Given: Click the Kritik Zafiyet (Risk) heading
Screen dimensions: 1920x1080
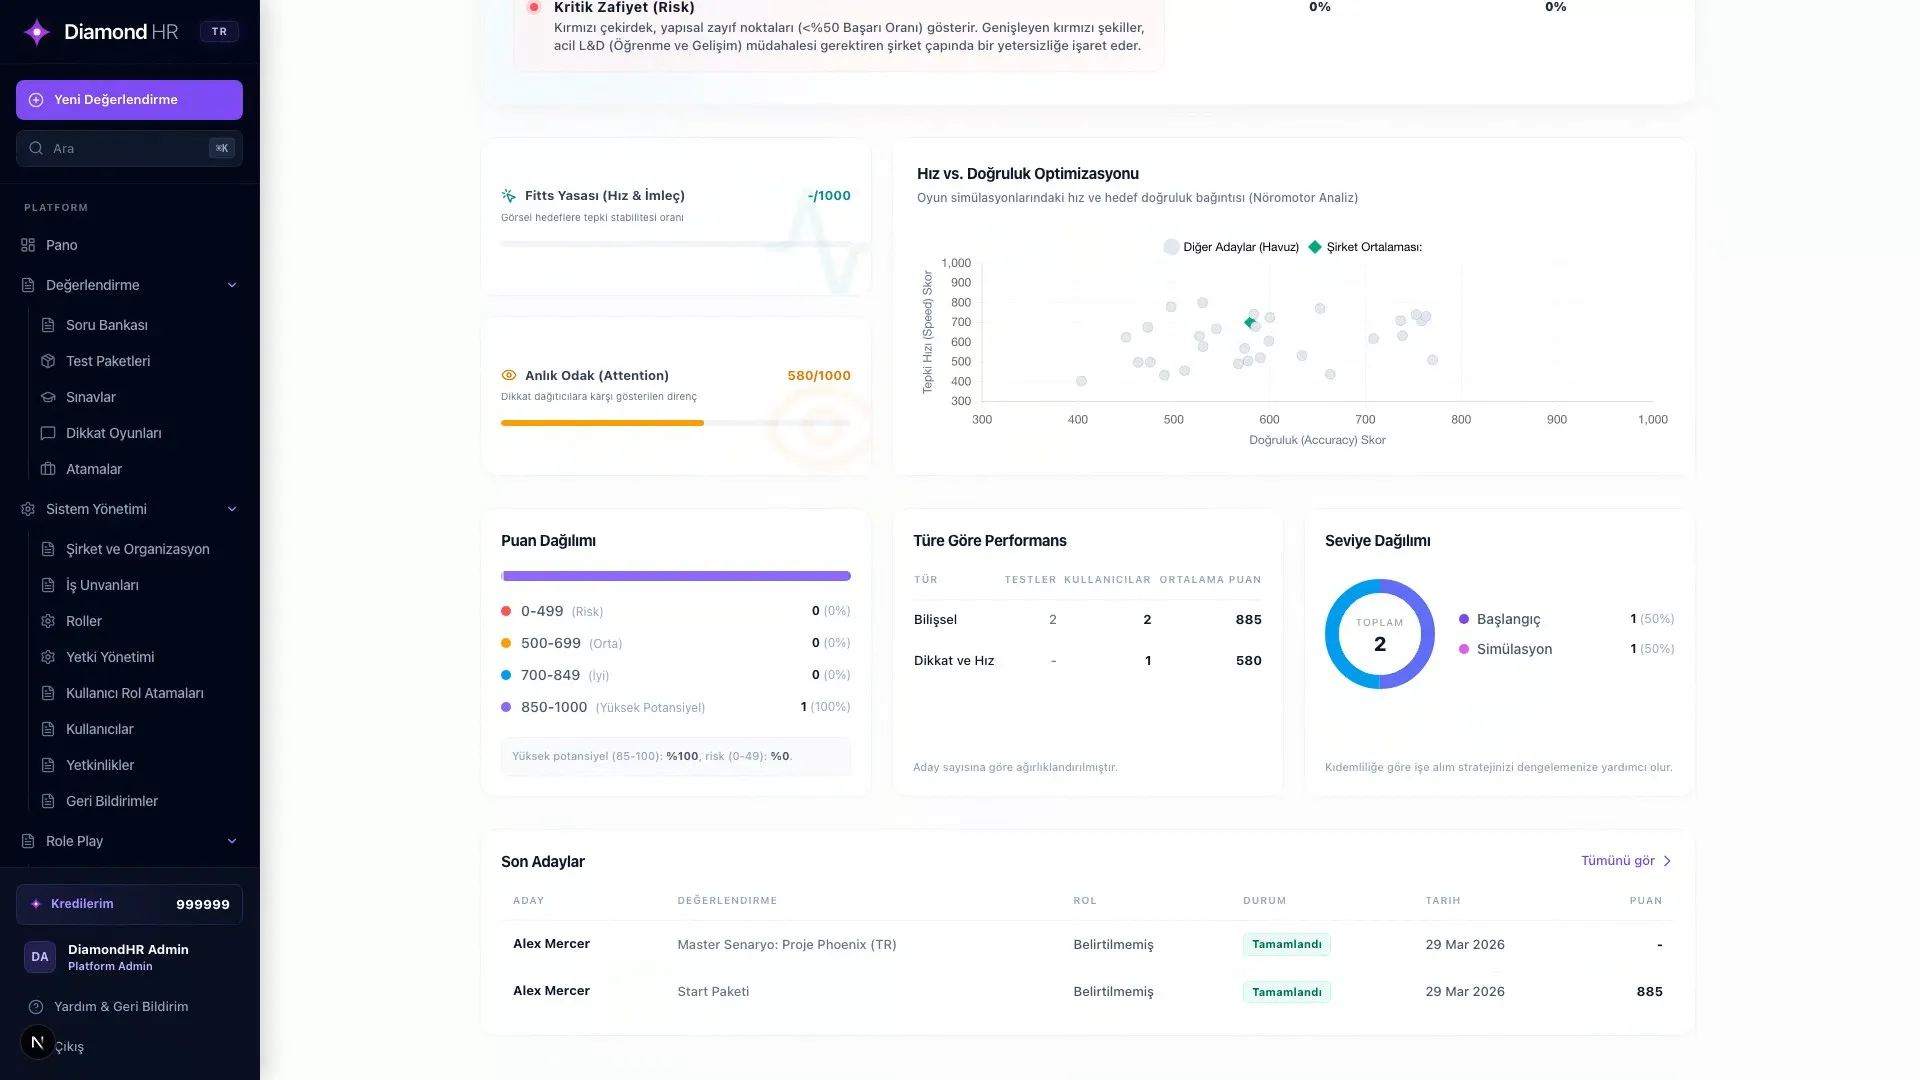Looking at the screenshot, I should [x=624, y=8].
